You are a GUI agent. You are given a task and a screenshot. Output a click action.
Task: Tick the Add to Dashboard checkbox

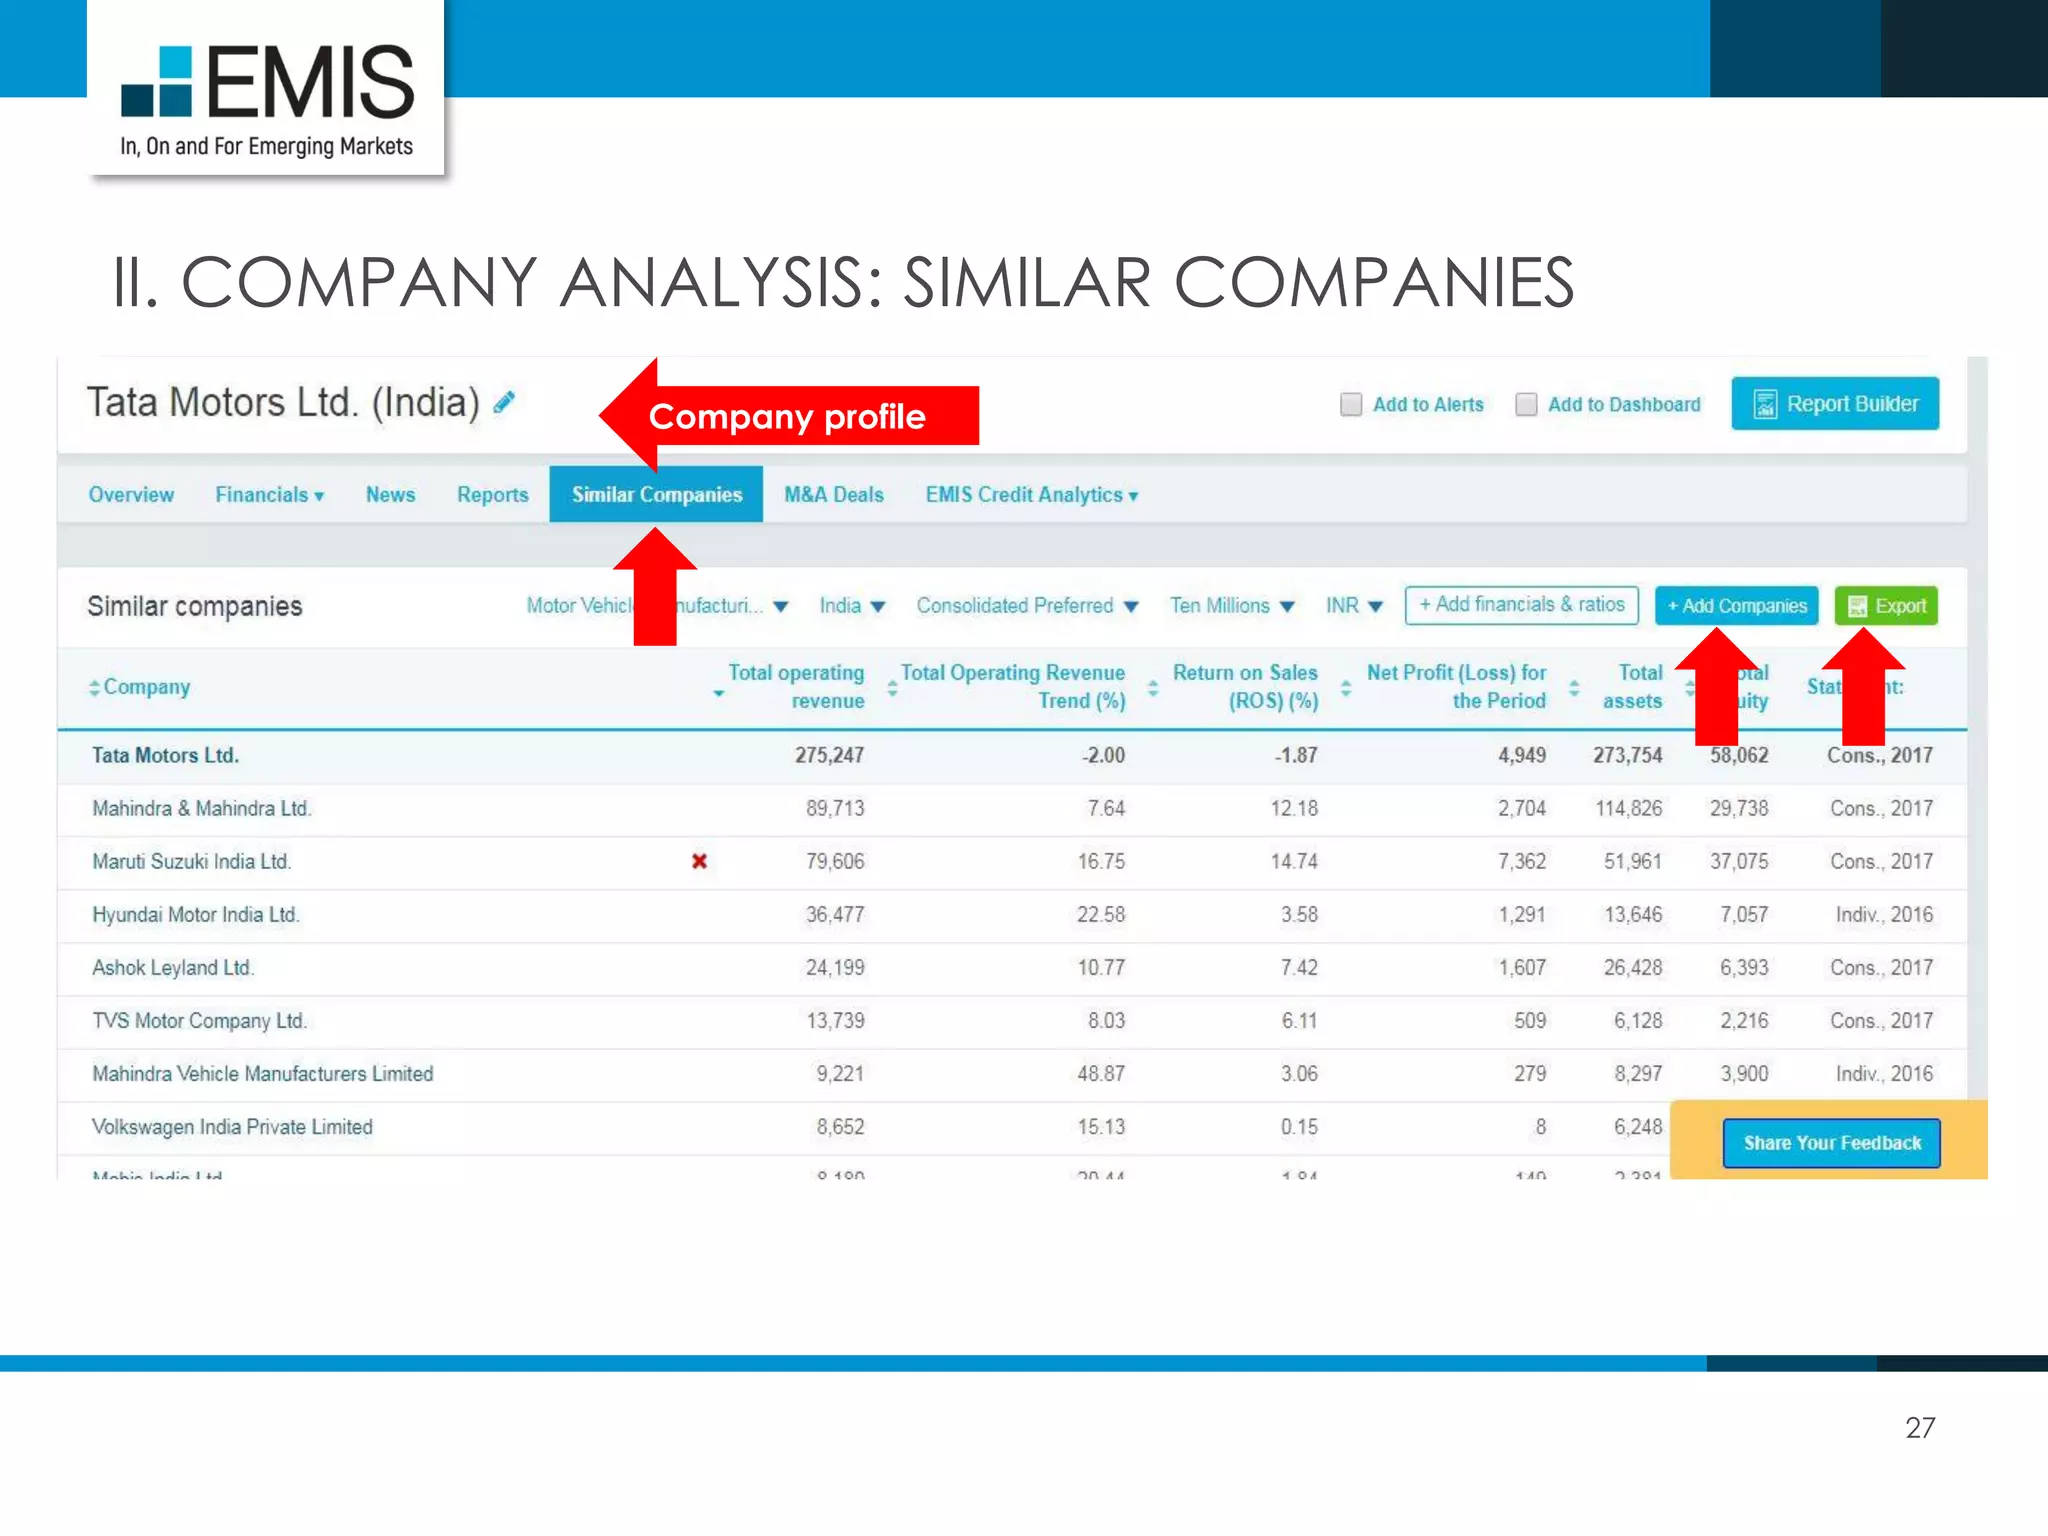(1526, 404)
